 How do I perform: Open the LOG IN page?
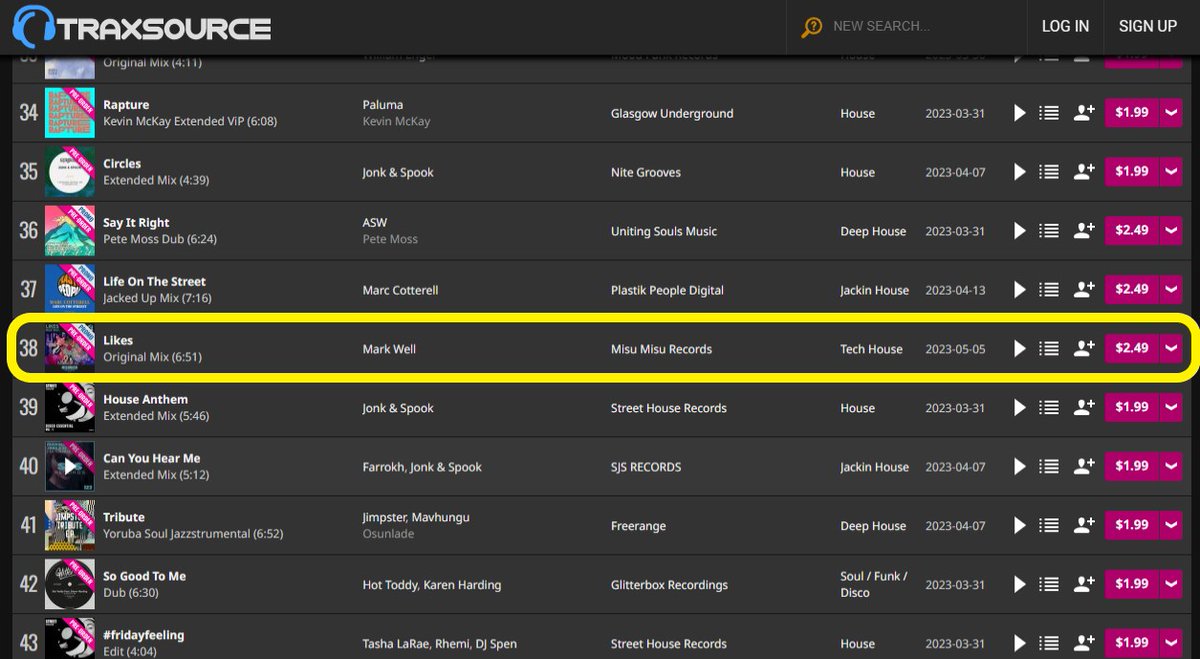tap(1065, 26)
